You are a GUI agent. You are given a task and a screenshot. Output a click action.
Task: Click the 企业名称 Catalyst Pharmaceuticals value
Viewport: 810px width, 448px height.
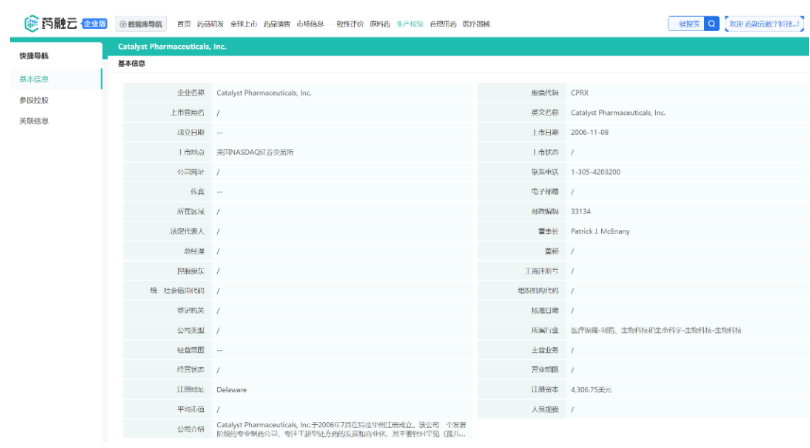pyautogui.click(x=263, y=93)
